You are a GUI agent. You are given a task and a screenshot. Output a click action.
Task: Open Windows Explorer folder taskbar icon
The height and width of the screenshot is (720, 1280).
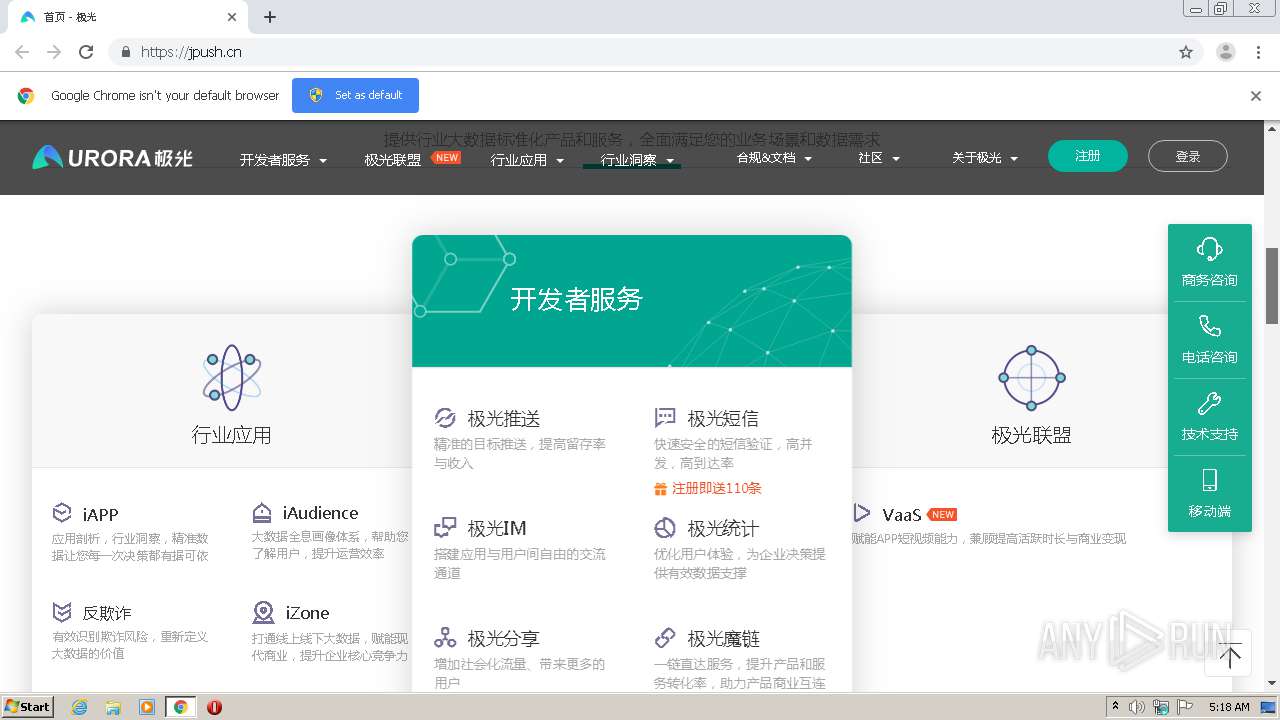click(x=113, y=707)
